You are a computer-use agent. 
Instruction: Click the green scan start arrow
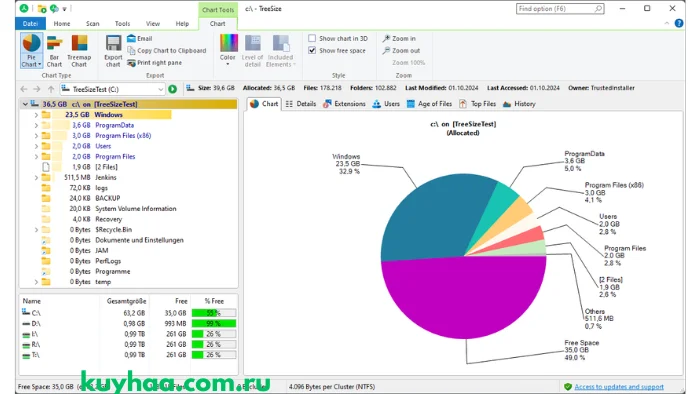click(x=172, y=89)
